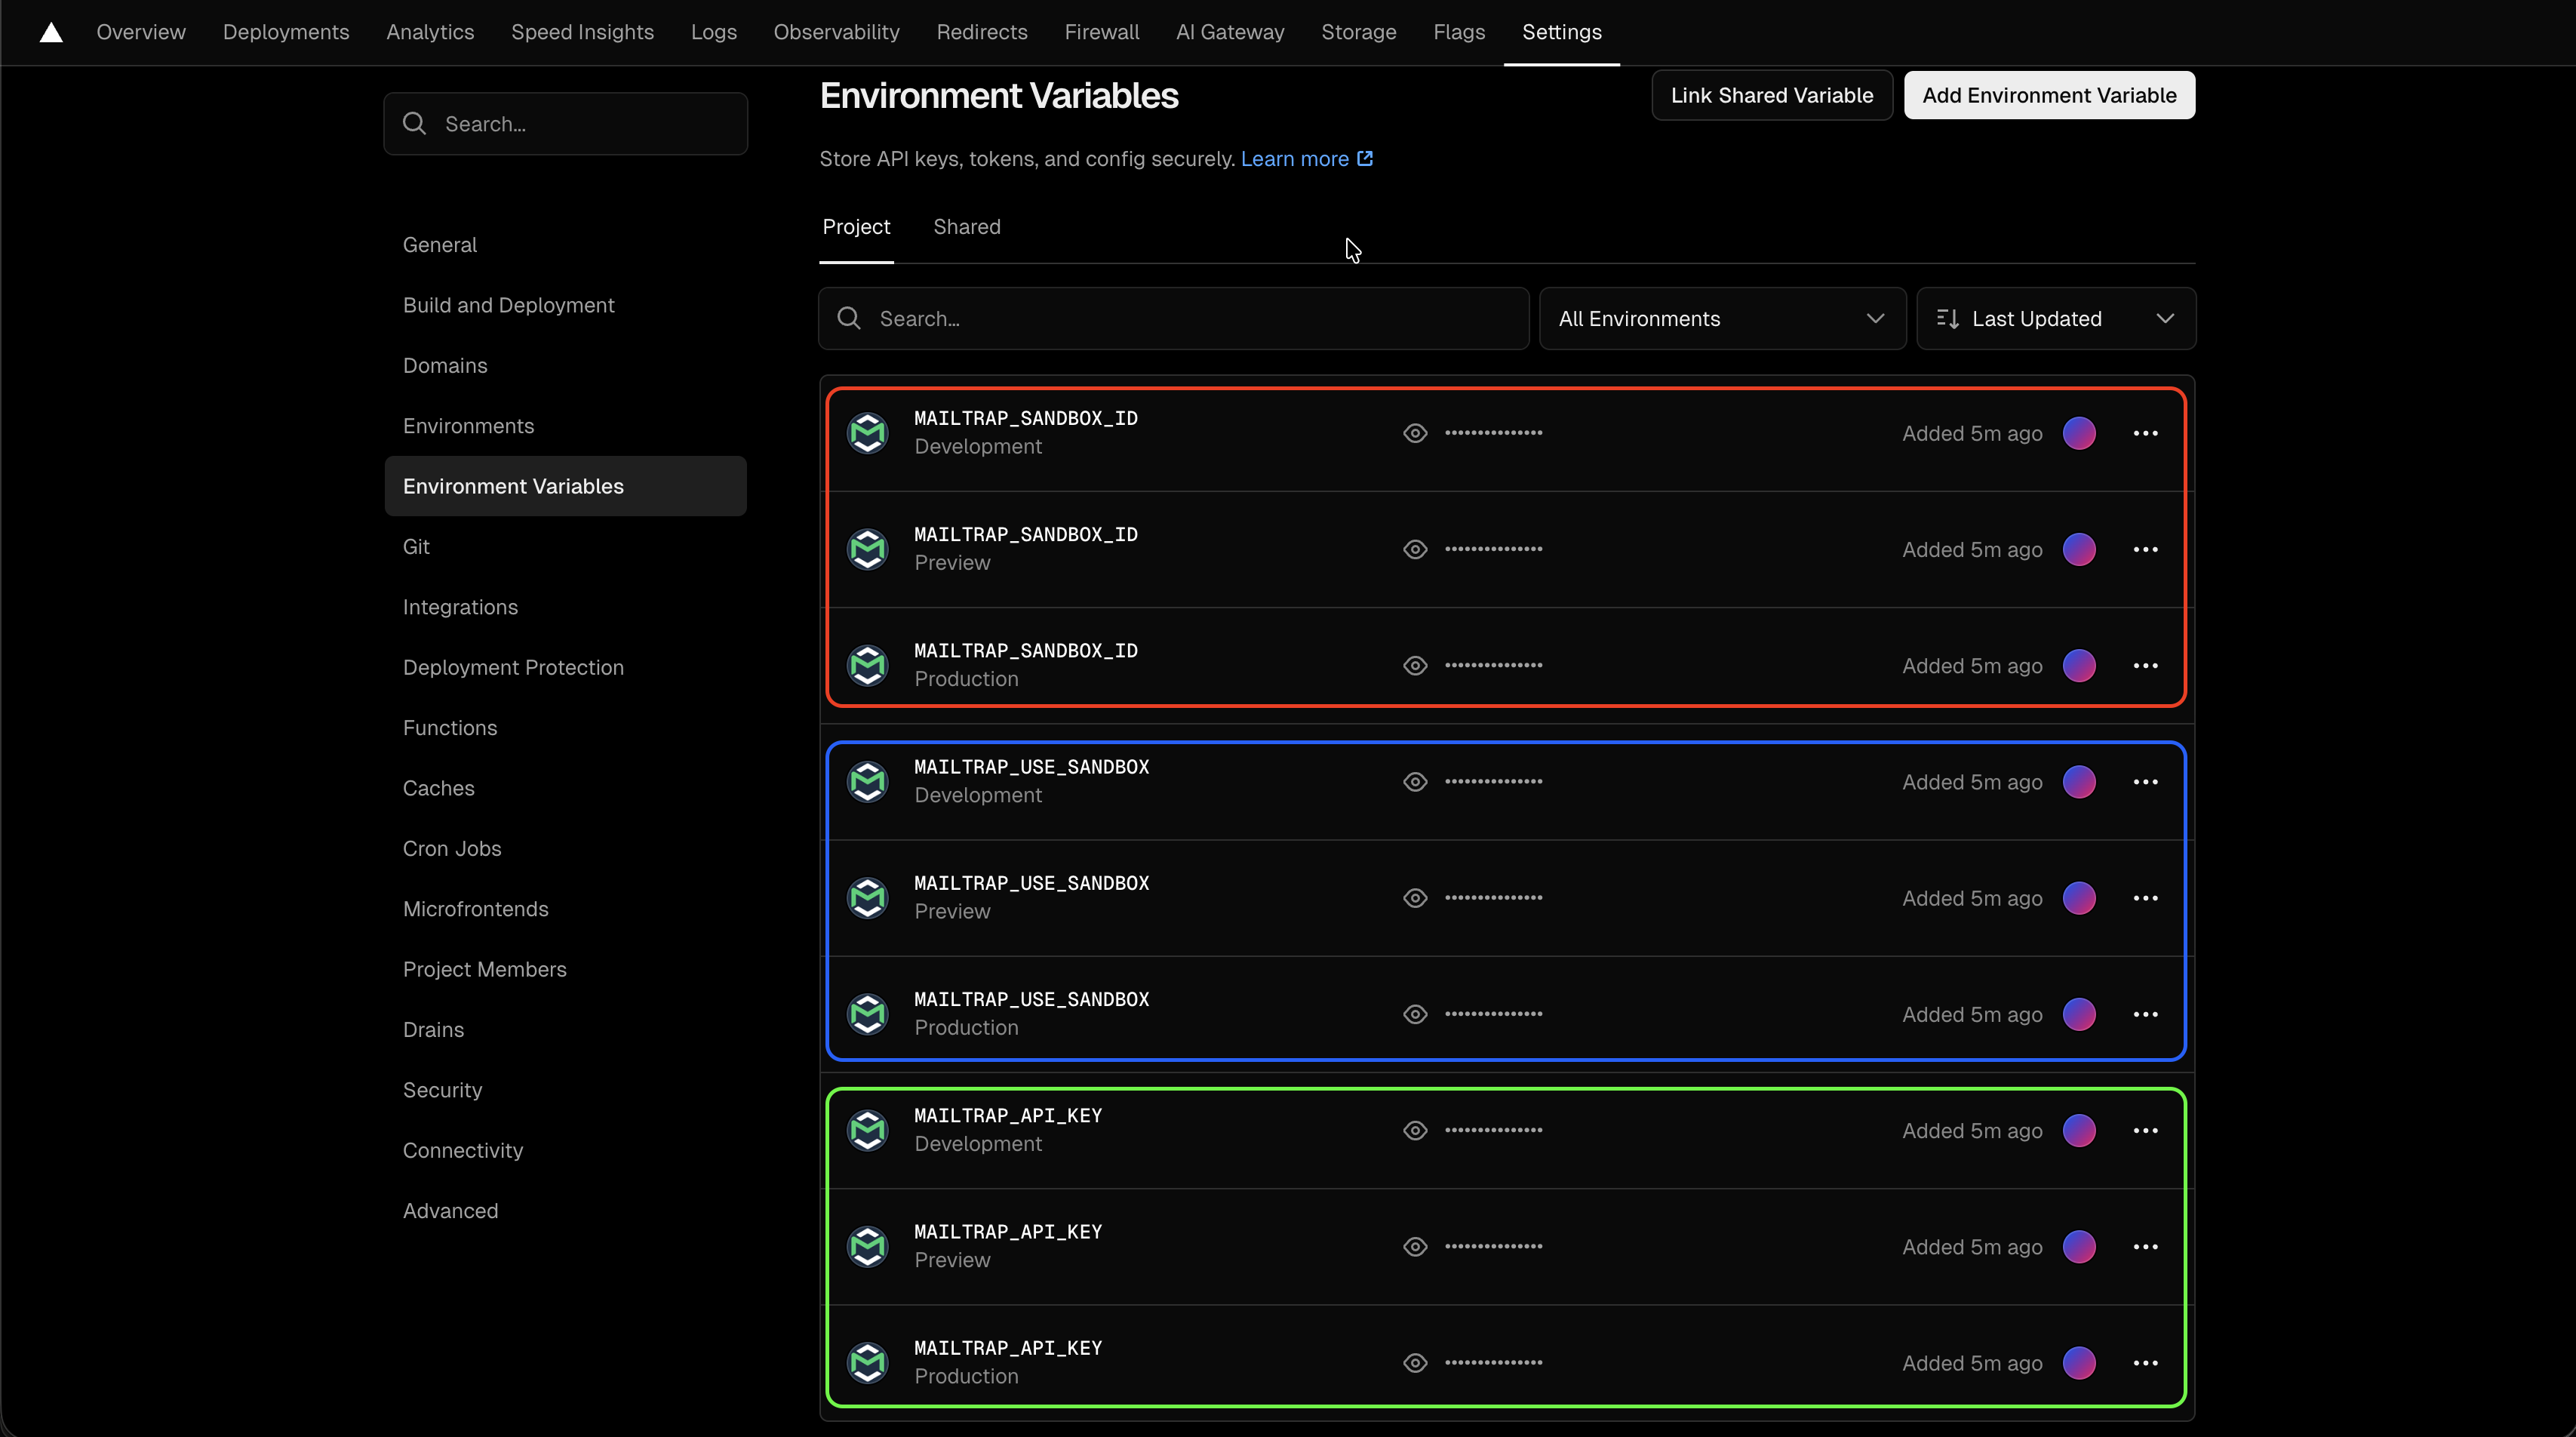Click Add Environment Variable button
The width and height of the screenshot is (2576, 1437).
(x=2048, y=95)
